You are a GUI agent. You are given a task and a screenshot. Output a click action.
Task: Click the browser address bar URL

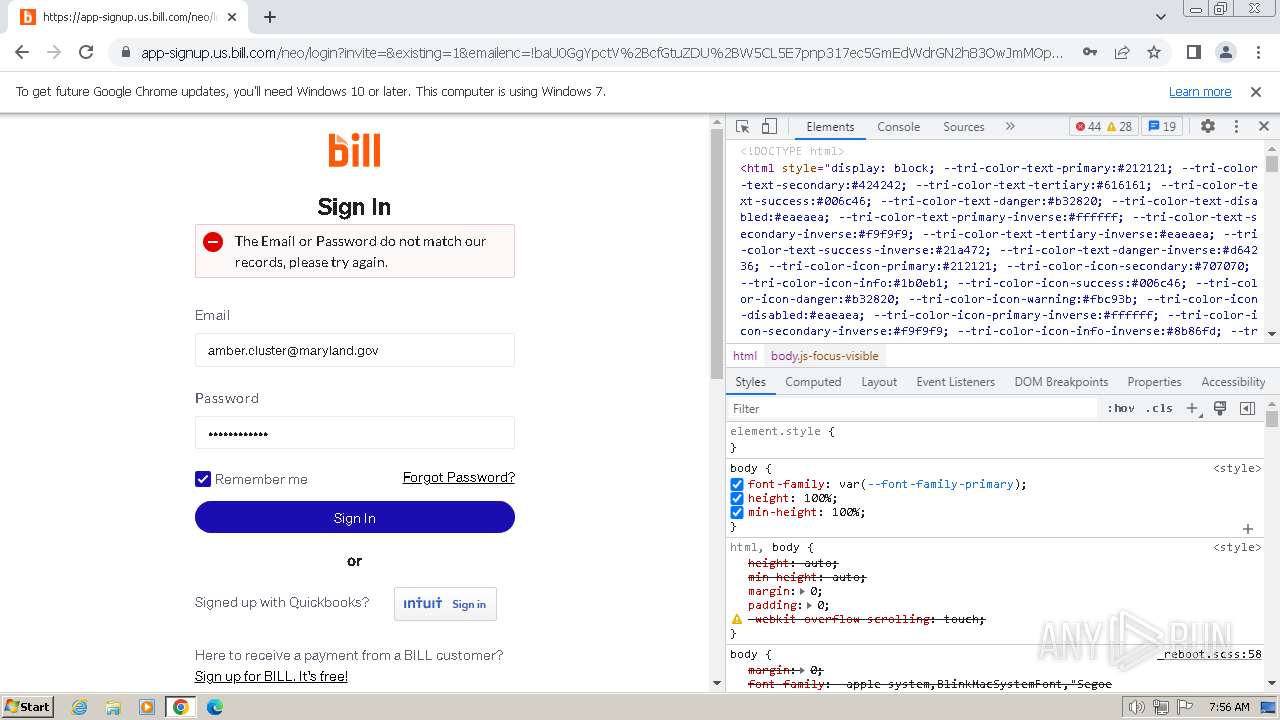pos(602,52)
